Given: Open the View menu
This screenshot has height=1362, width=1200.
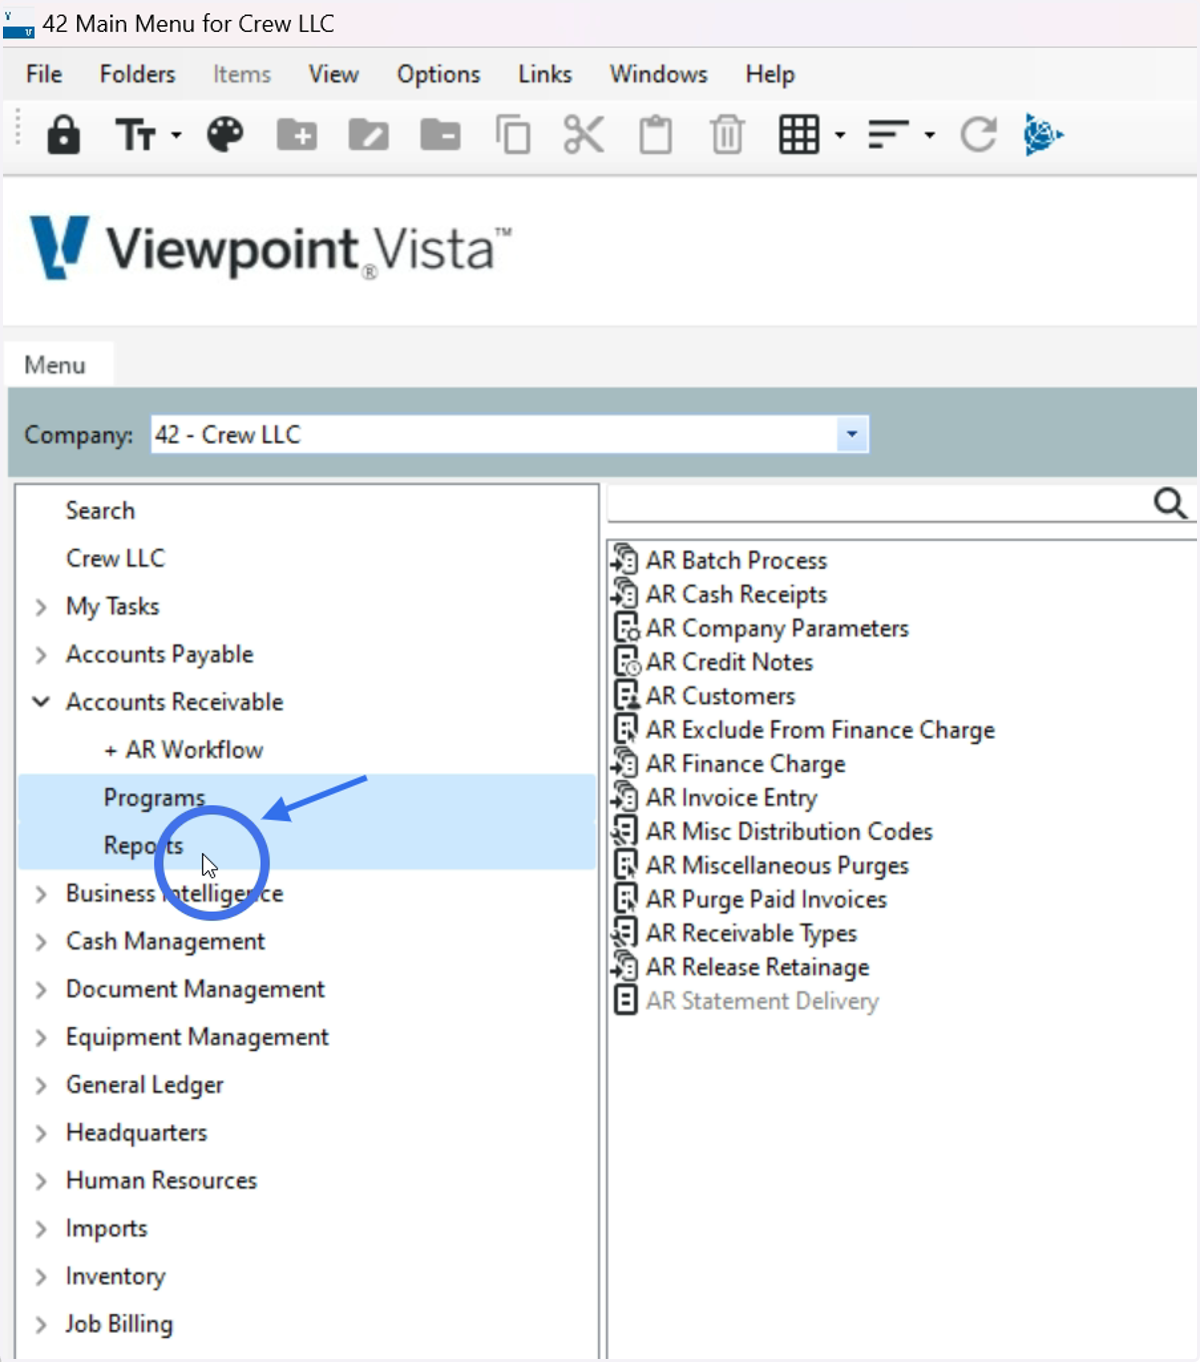Looking at the screenshot, I should [x=333, y=74].
